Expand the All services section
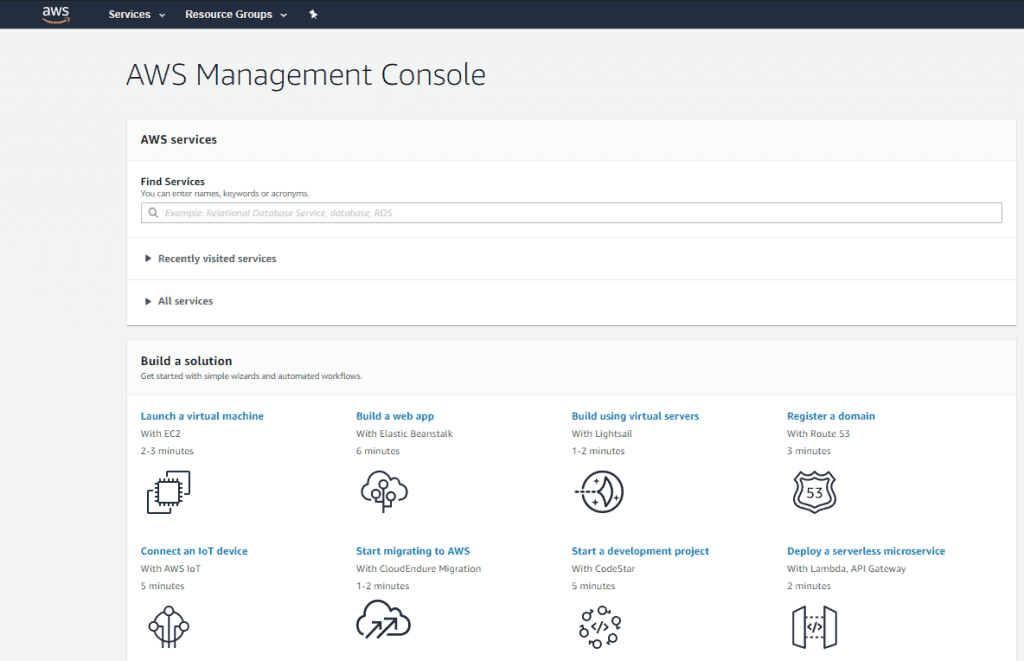This screenshot has width=1024, height=661. [x=179, y=301]
